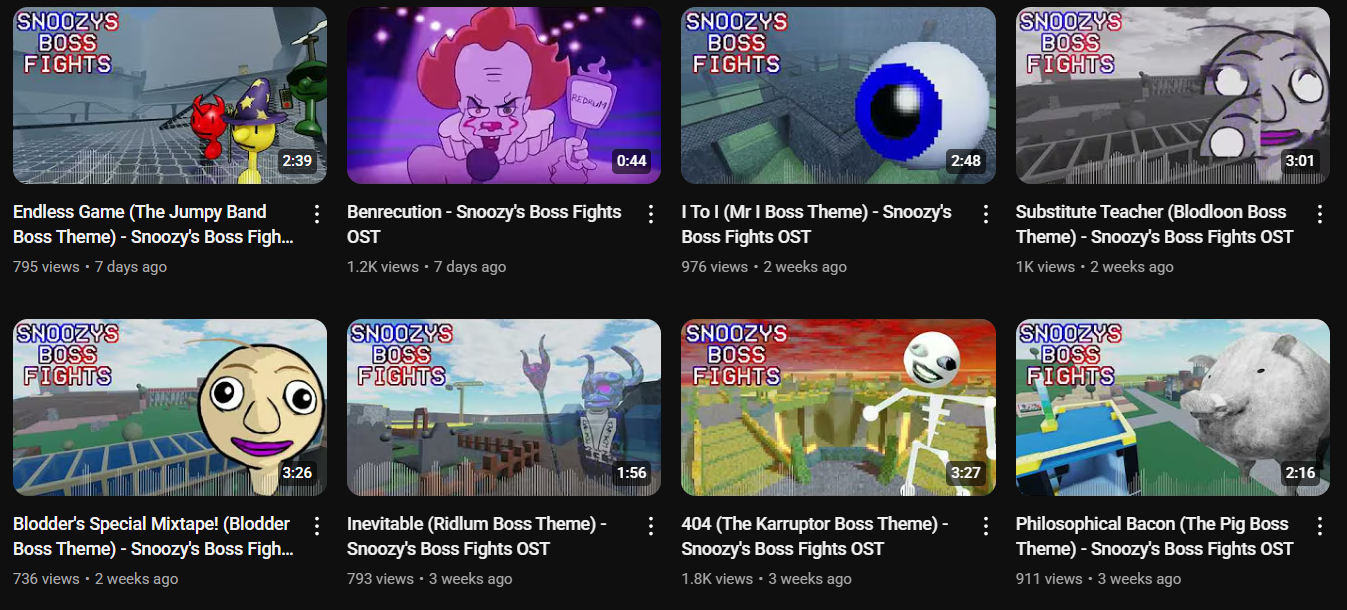The image size is (1347, 610).
Task: Open more options for Endless Game video
Action: [x=317, y=214]
